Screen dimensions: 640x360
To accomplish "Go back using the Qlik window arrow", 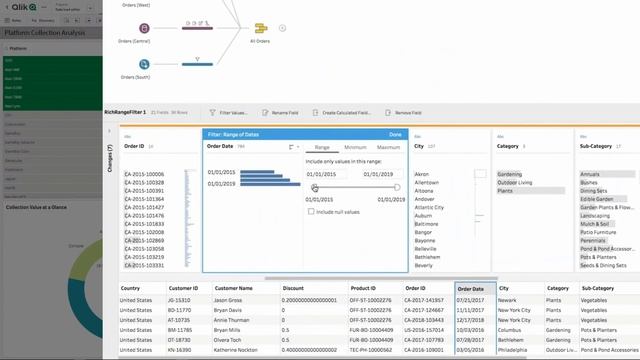I will (x=7, y=7).
